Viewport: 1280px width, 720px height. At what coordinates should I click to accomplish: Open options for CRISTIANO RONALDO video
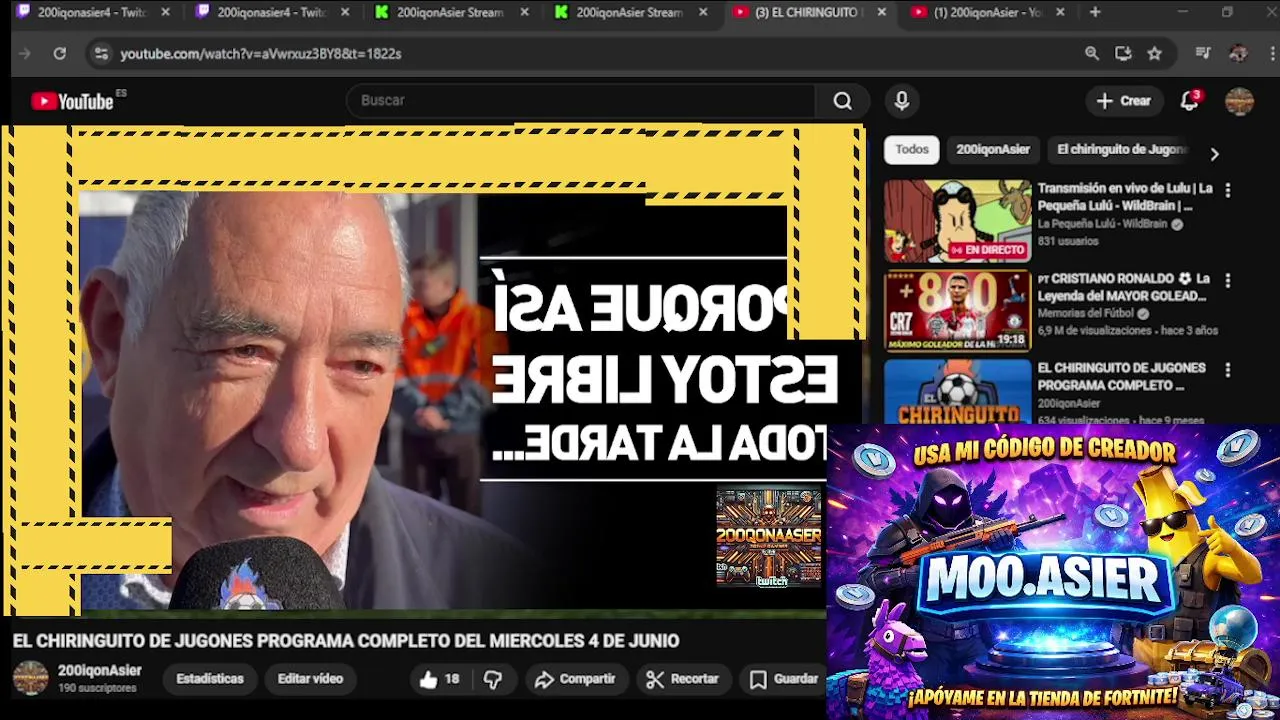click(x=1227, y=280)
